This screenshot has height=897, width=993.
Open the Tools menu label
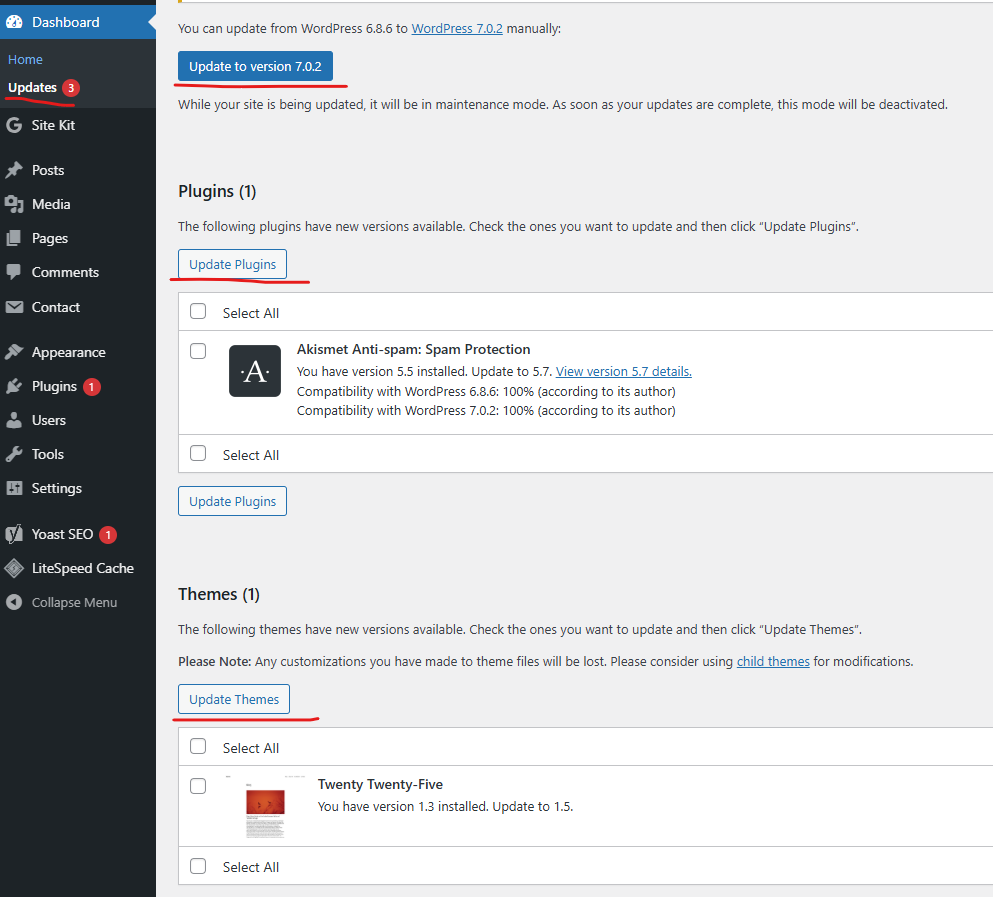(47, 454)
